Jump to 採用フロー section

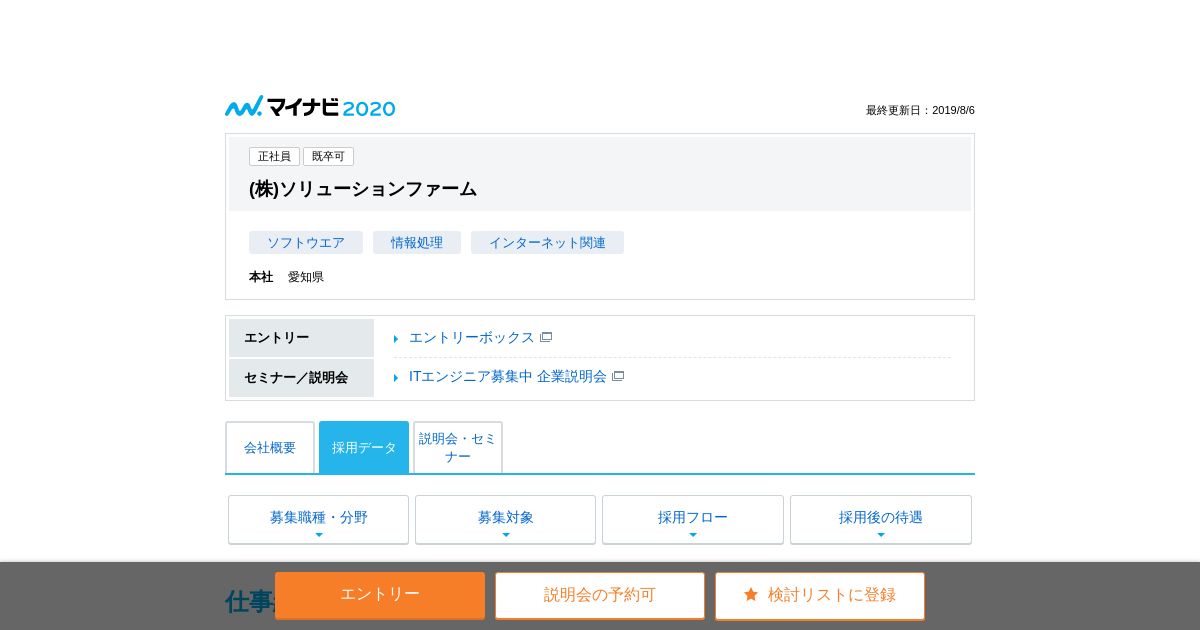click(693, 520)
